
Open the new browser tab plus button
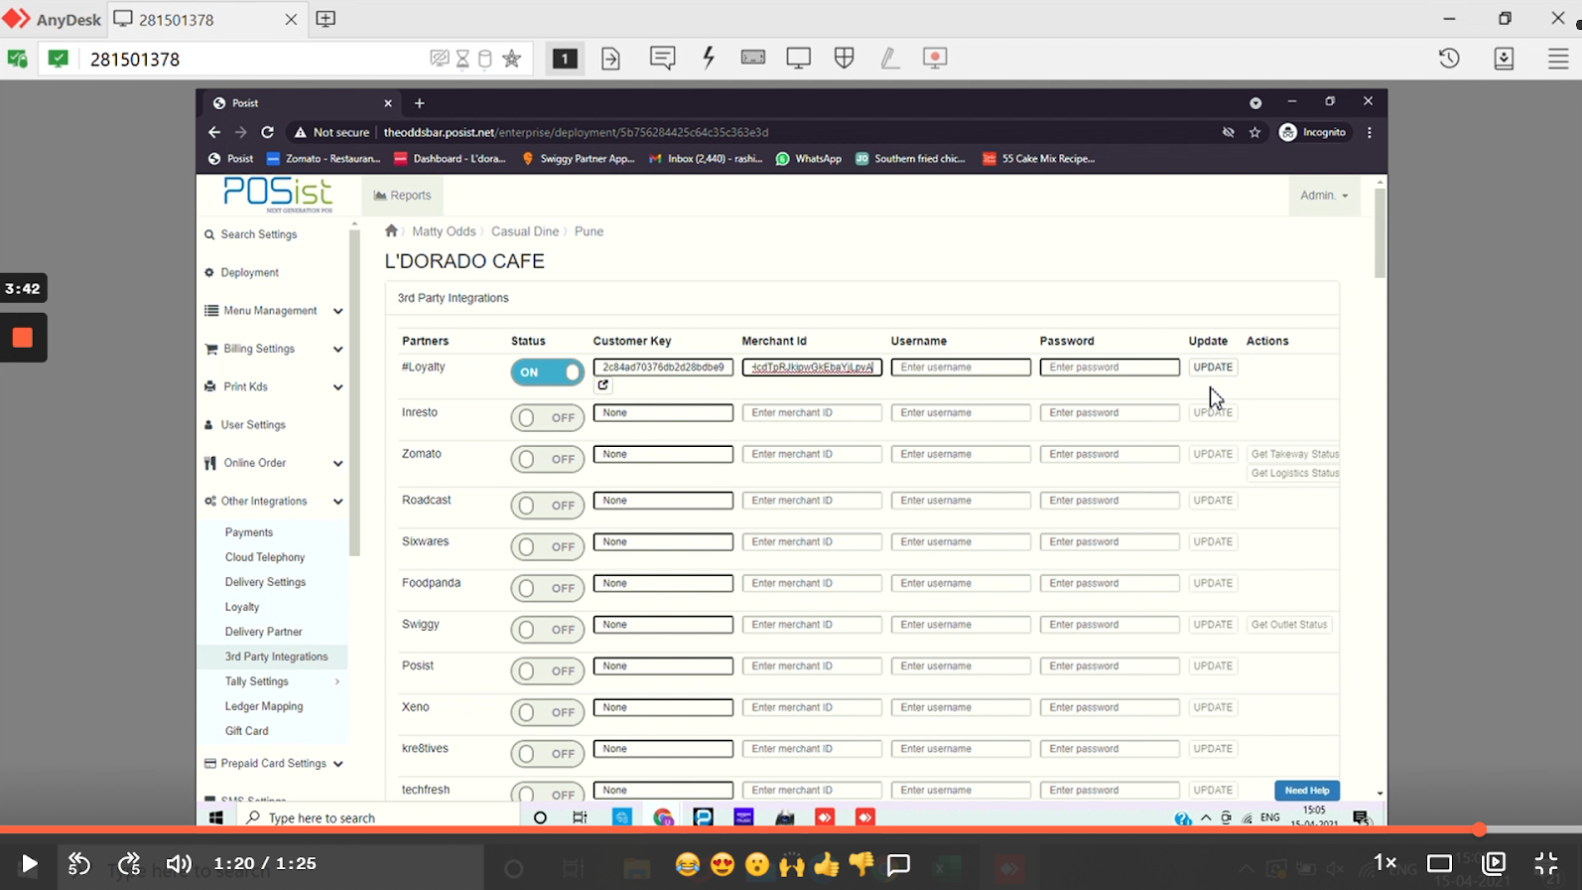[419, 103]
